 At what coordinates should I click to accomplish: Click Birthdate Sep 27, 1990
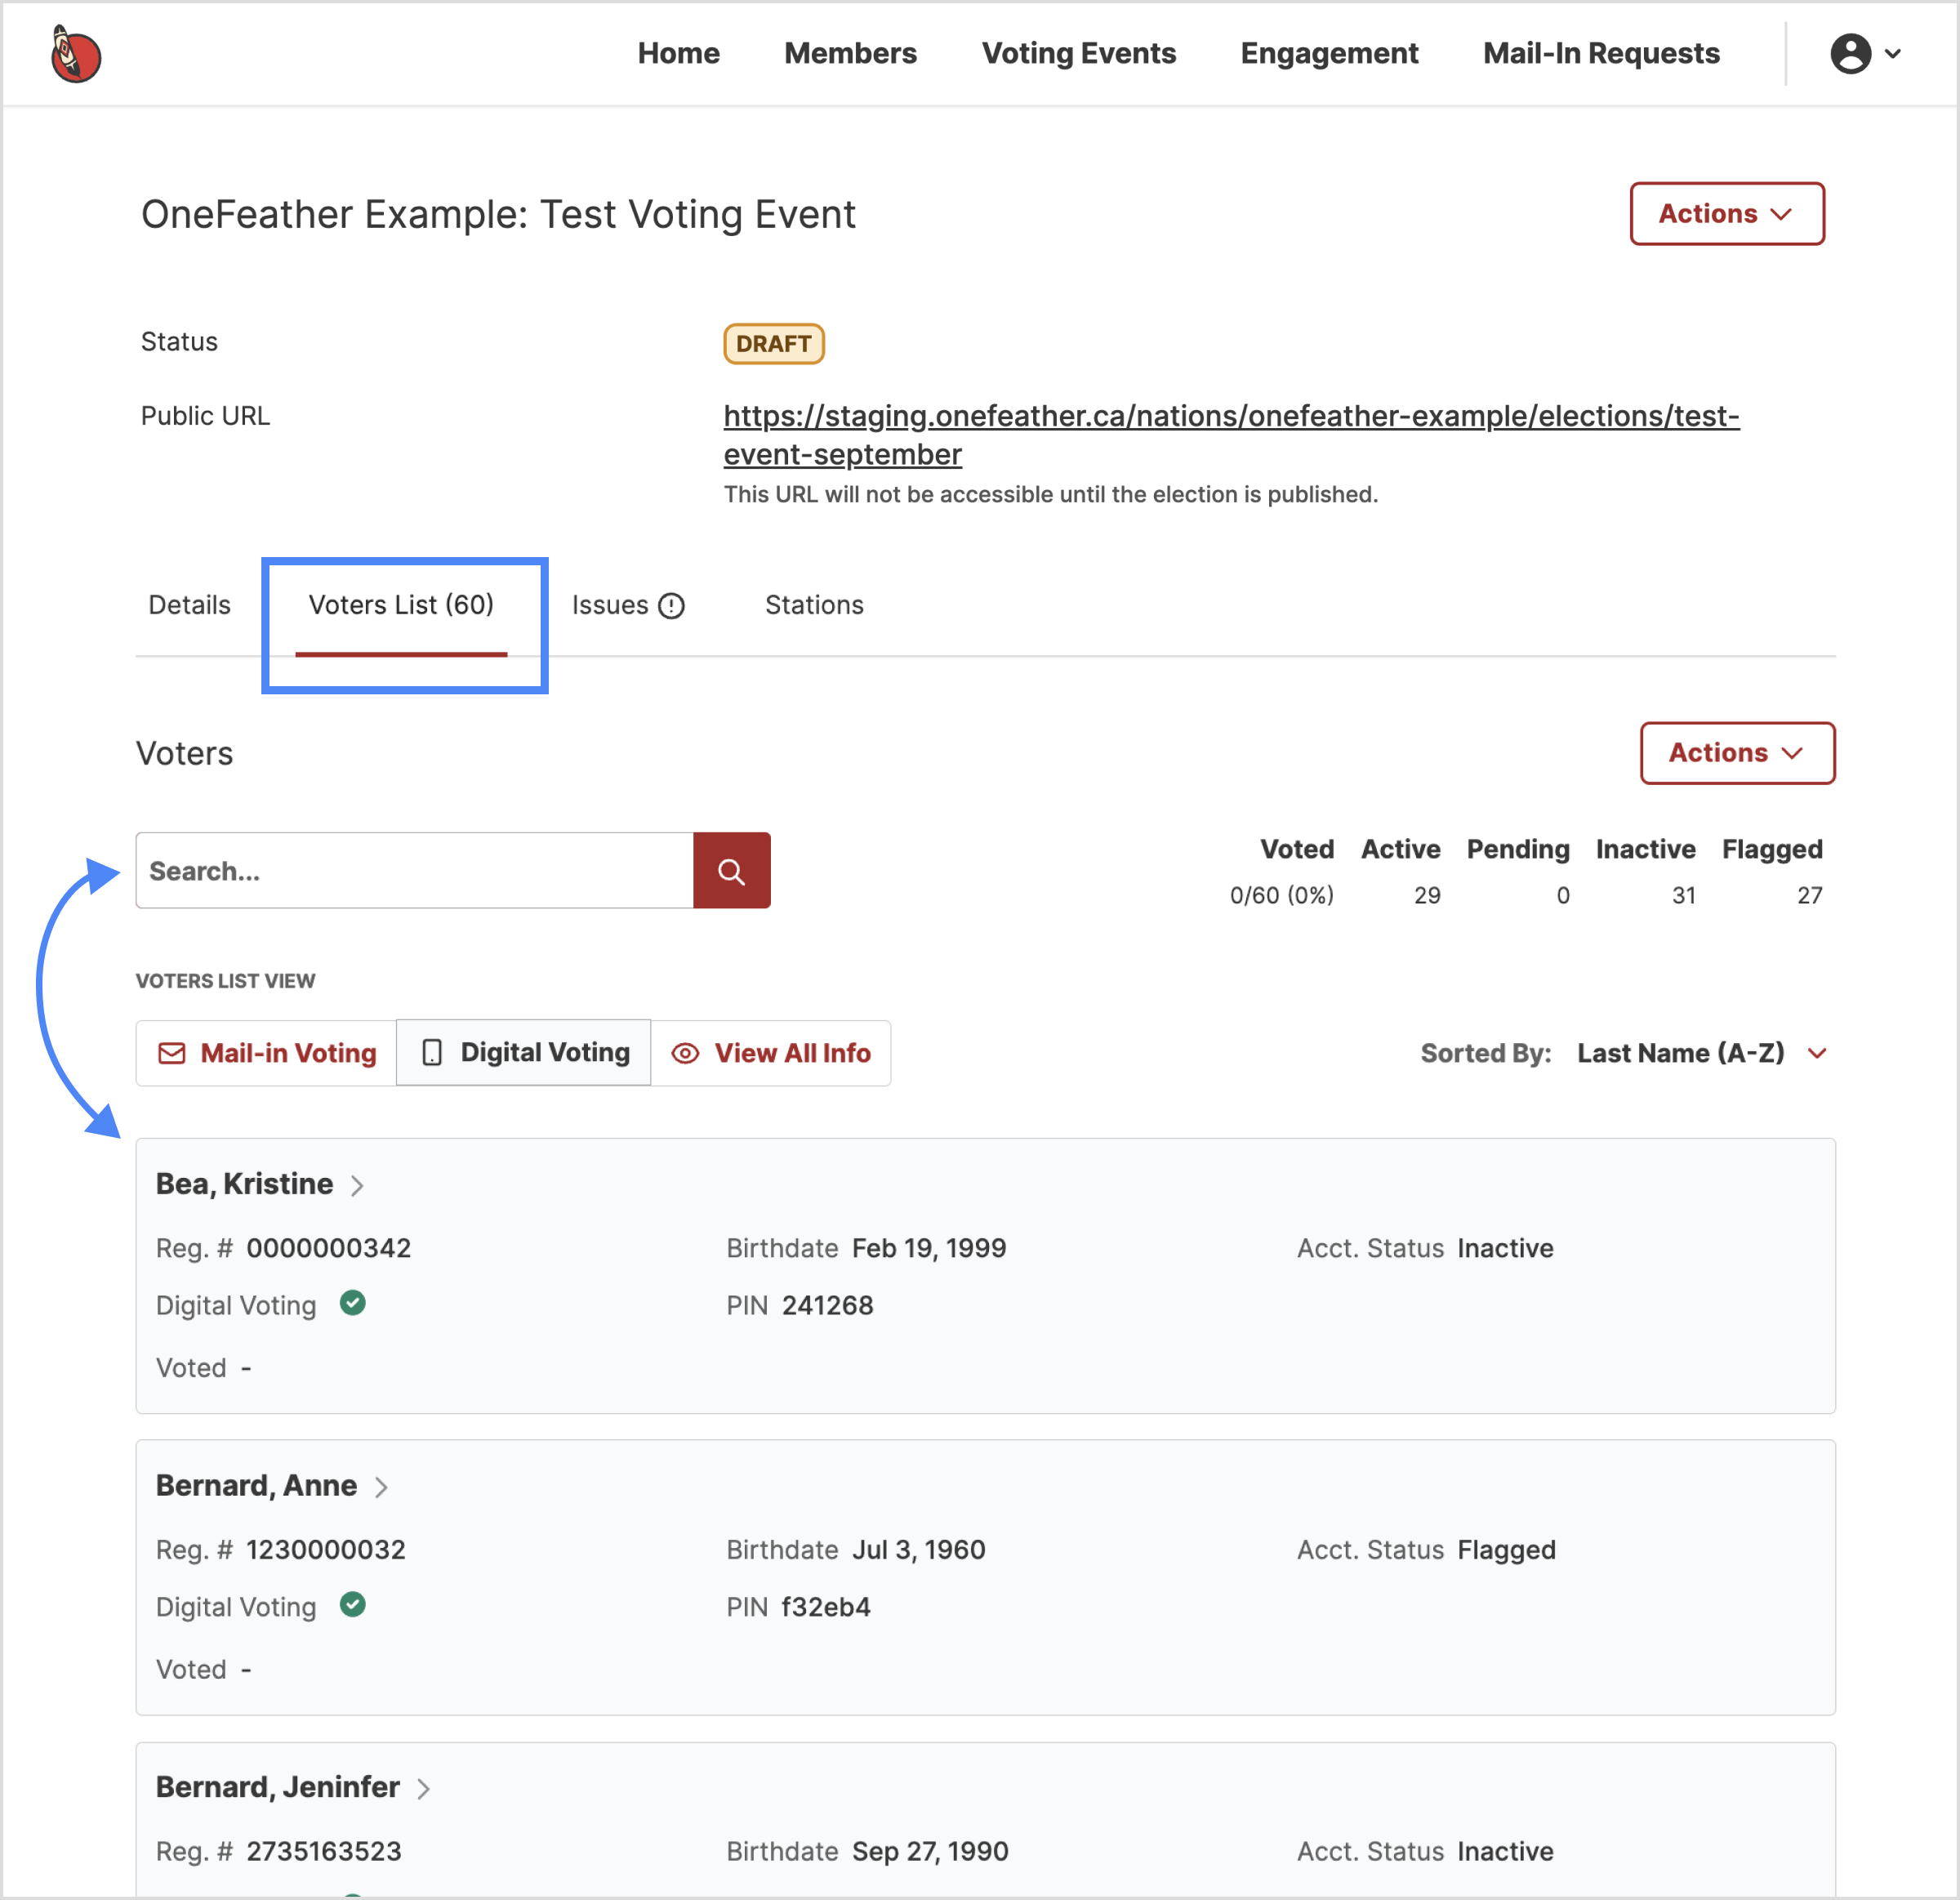[930, 1851]
